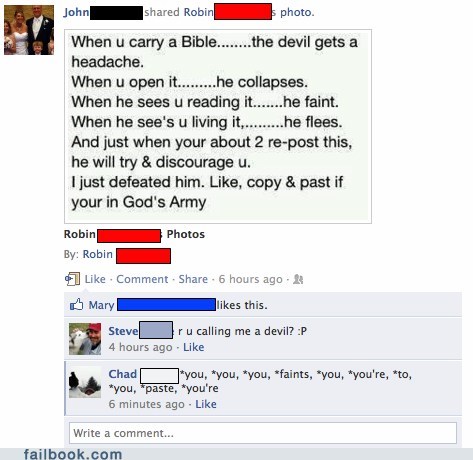
Task: Like Chad's corrections comment
Action: 206,404
